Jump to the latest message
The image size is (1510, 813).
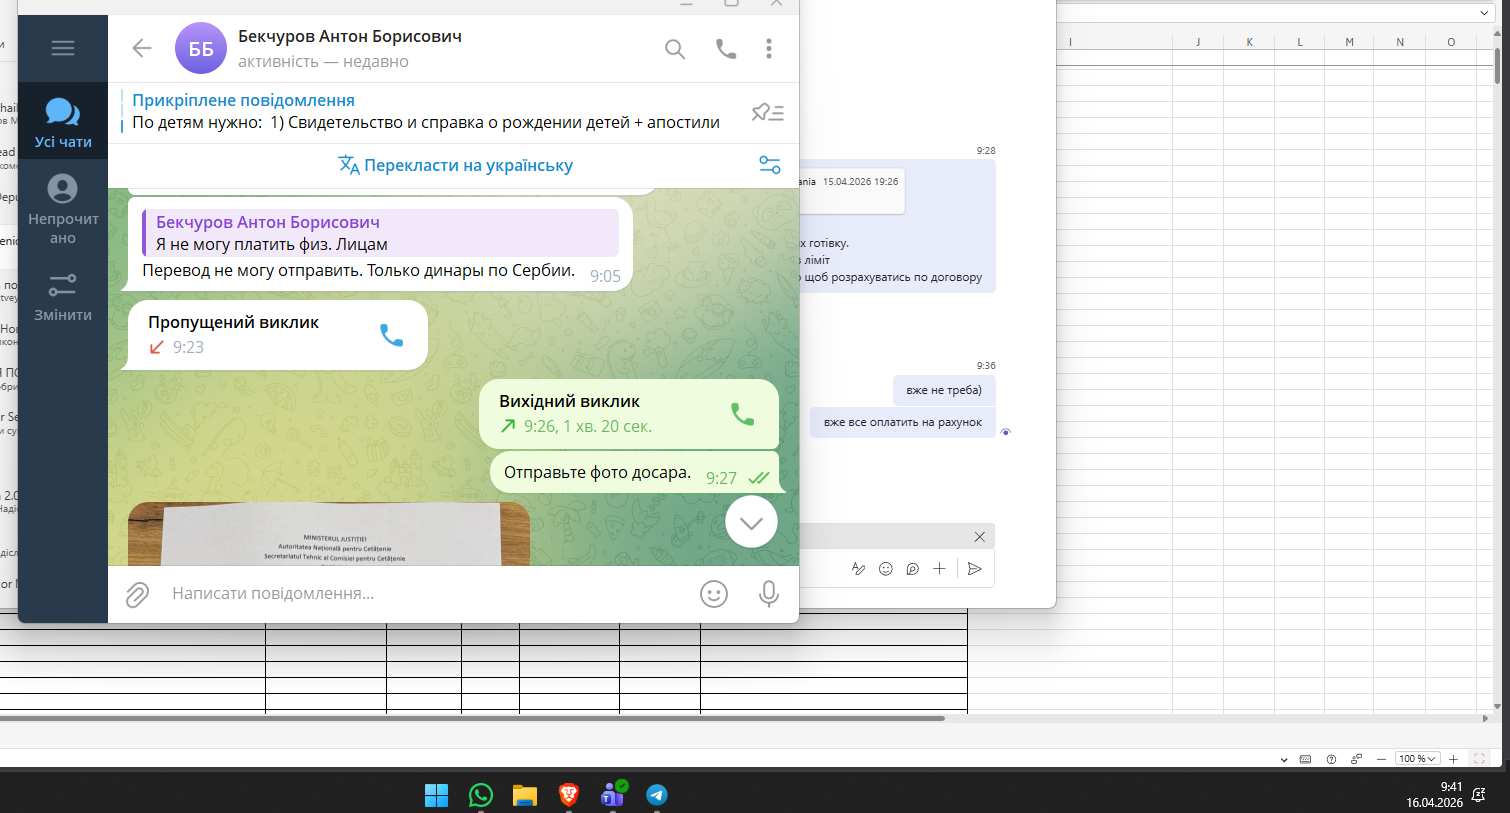coord(751,522)
